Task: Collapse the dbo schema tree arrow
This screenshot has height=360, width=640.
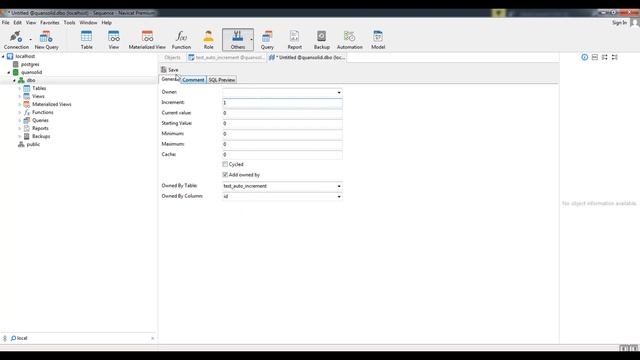Action: pyautogui.click(x=14, y=80)
